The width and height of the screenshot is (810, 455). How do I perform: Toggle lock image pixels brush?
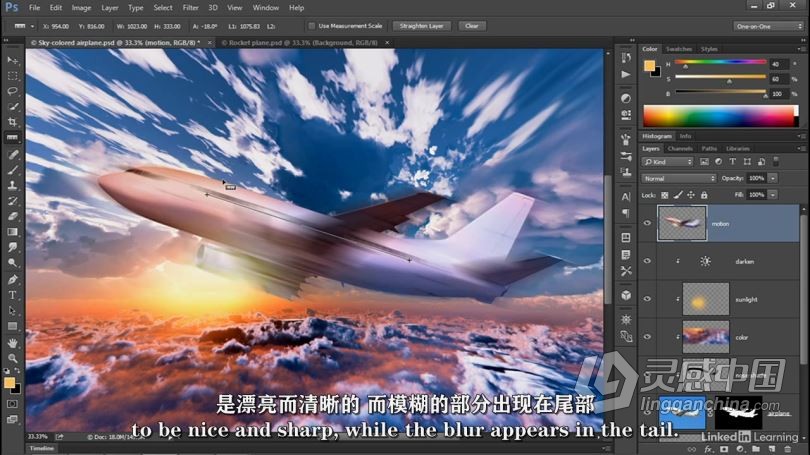click(678, 195)
